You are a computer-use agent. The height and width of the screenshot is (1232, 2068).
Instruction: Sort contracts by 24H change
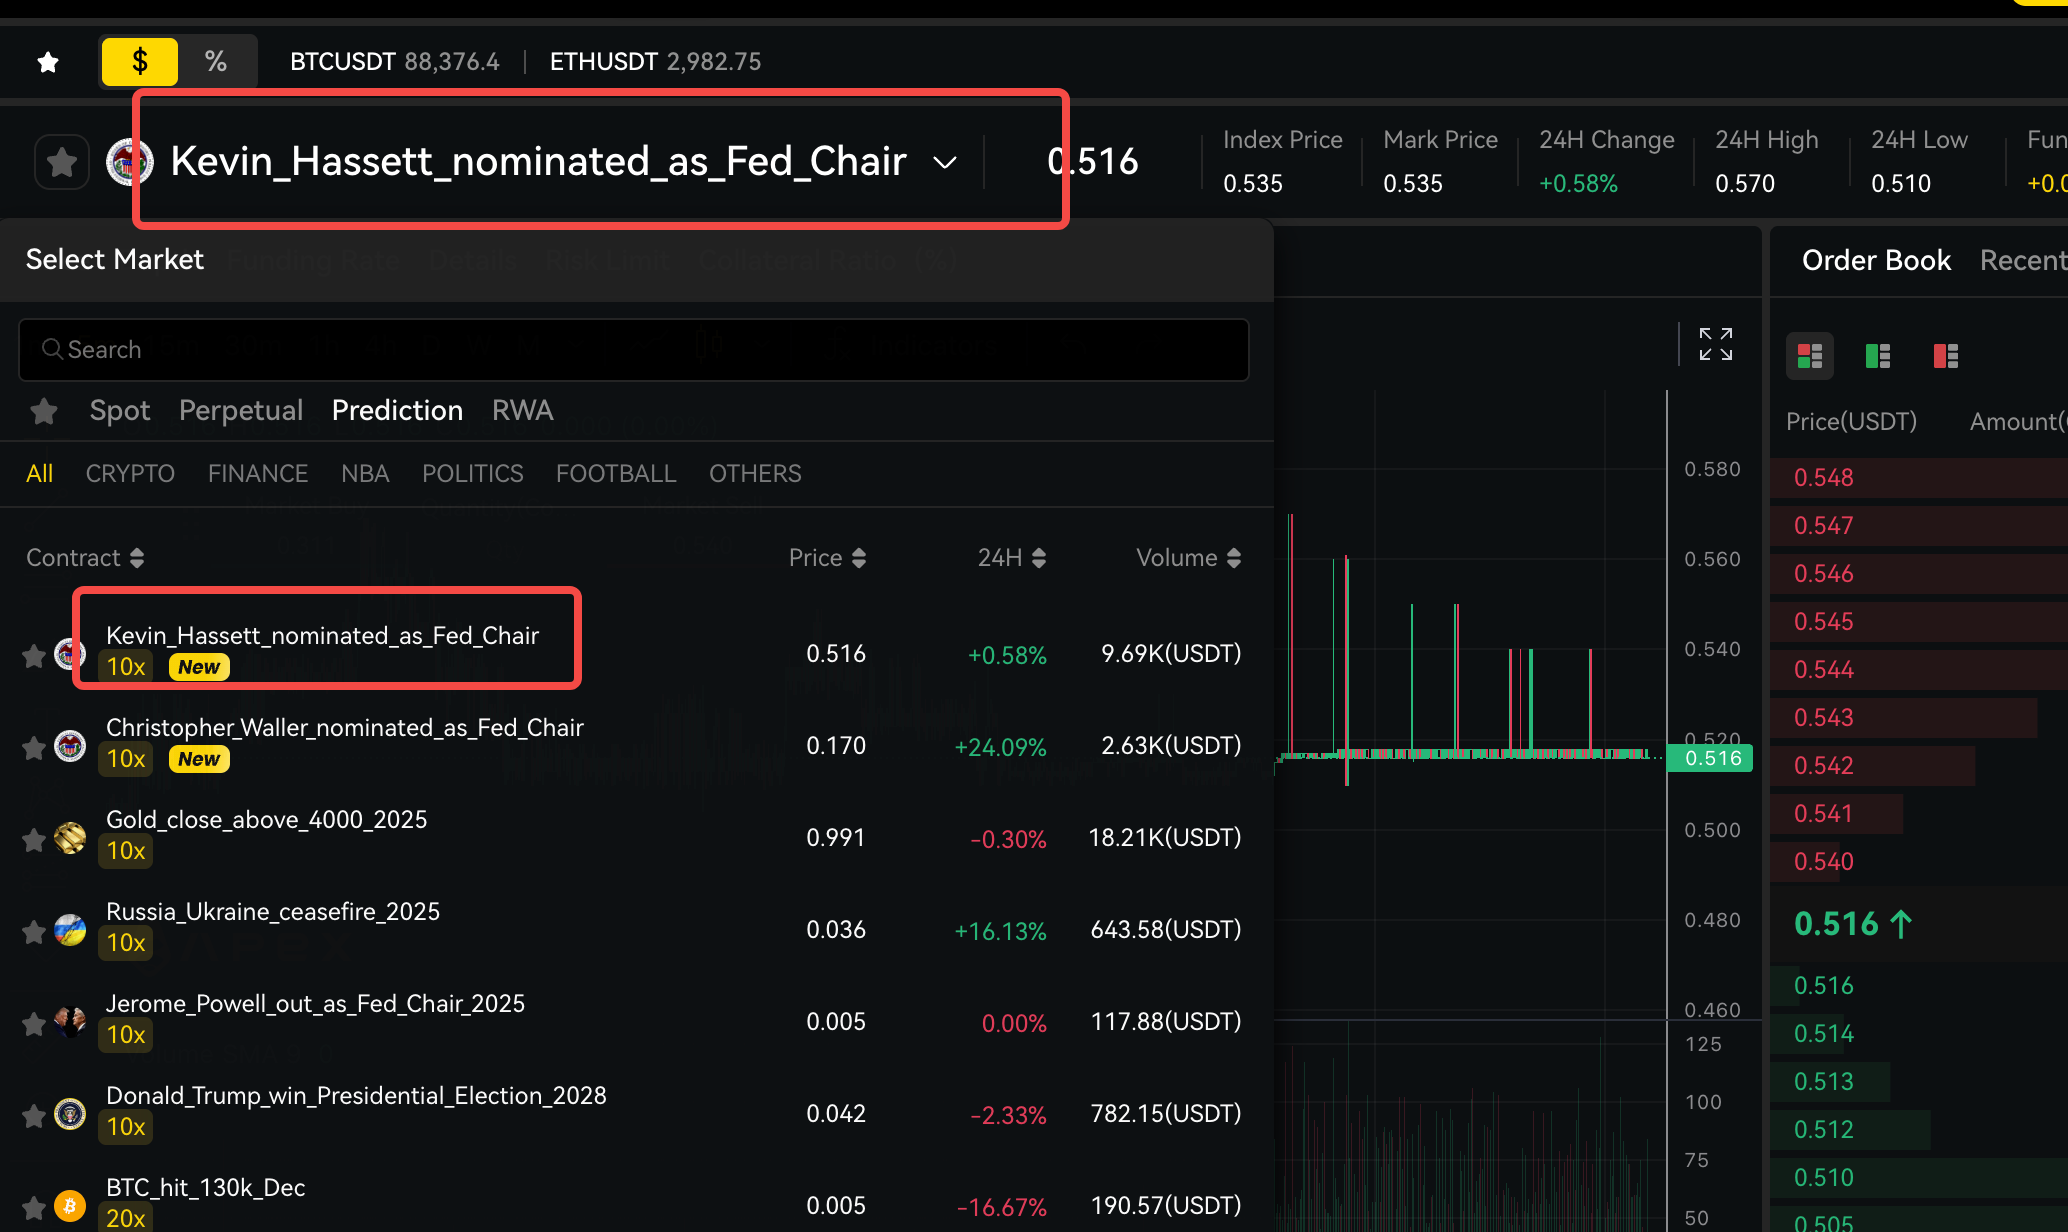click(x=1011, y=558)
